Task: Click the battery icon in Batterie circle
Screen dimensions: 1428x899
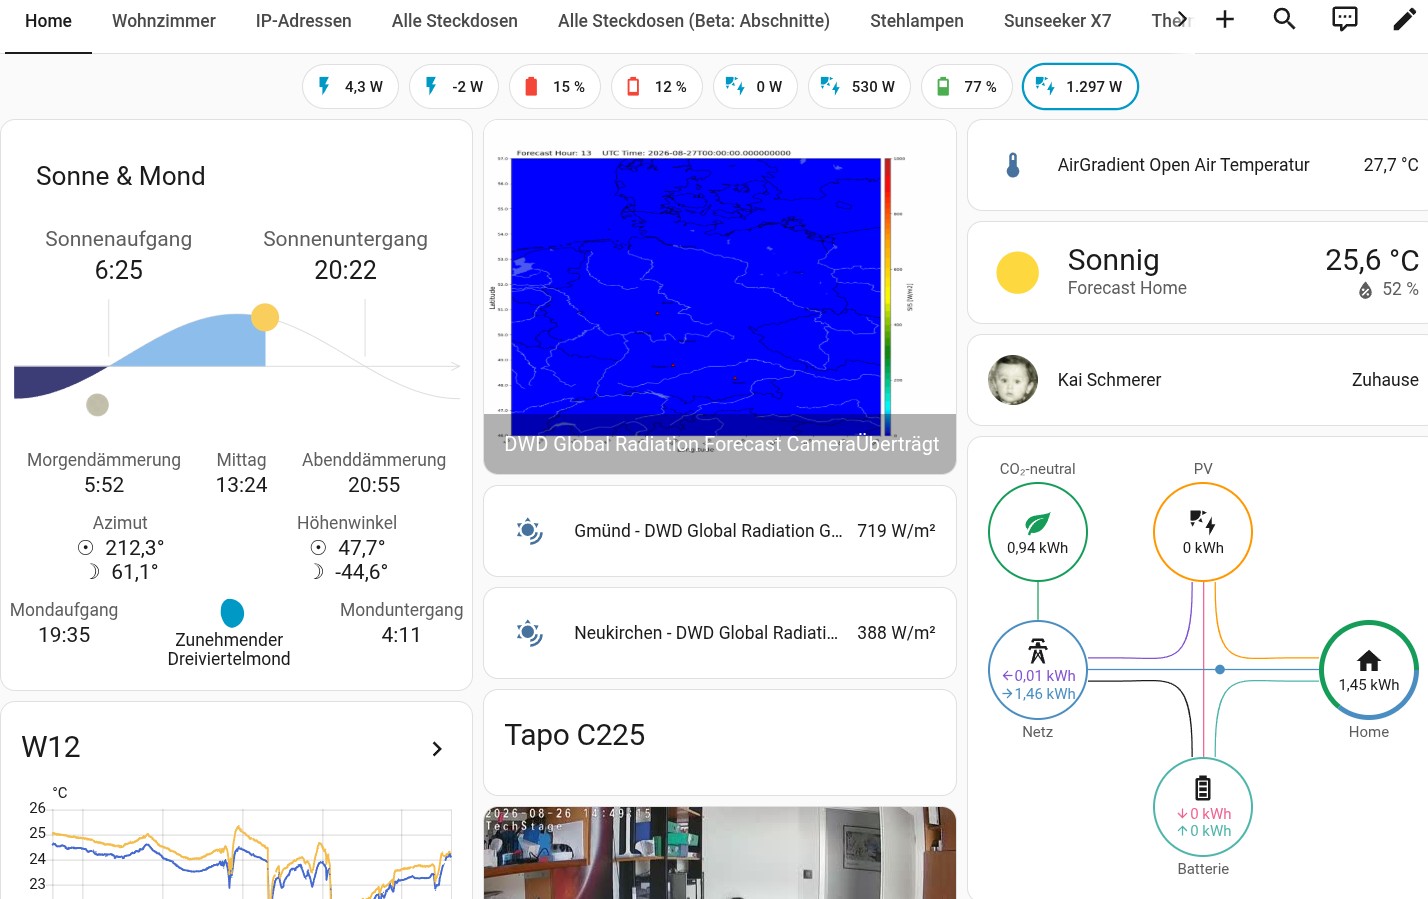Action: 1203,788
